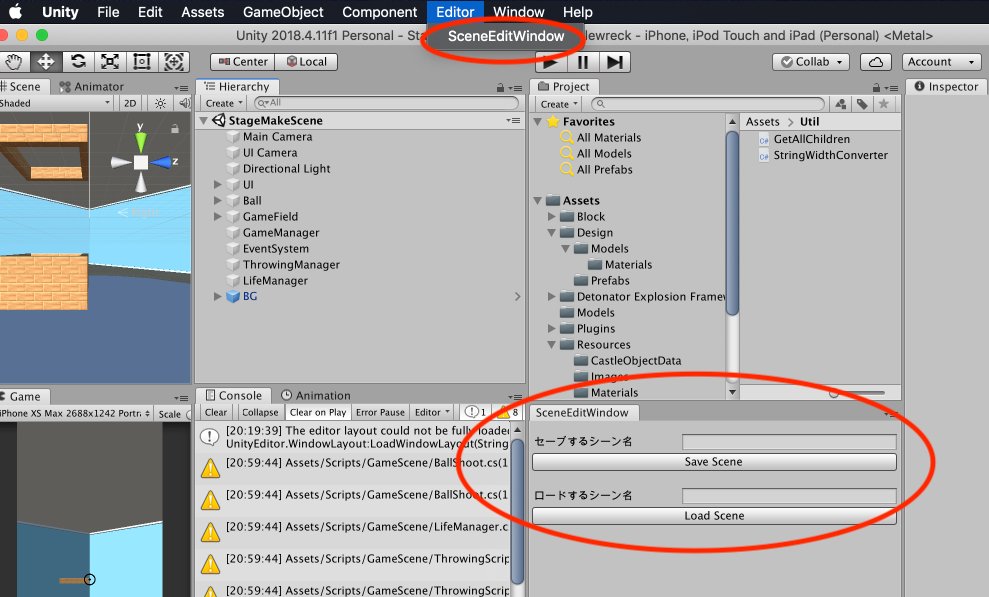Collapse the Design folder
This screenshot has width=989, height=597.
click(x=552, y=233)
